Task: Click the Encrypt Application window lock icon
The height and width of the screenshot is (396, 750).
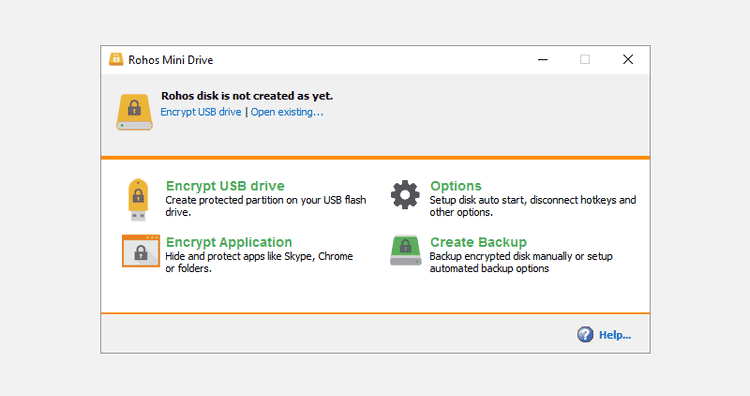Action: (141, 251)
